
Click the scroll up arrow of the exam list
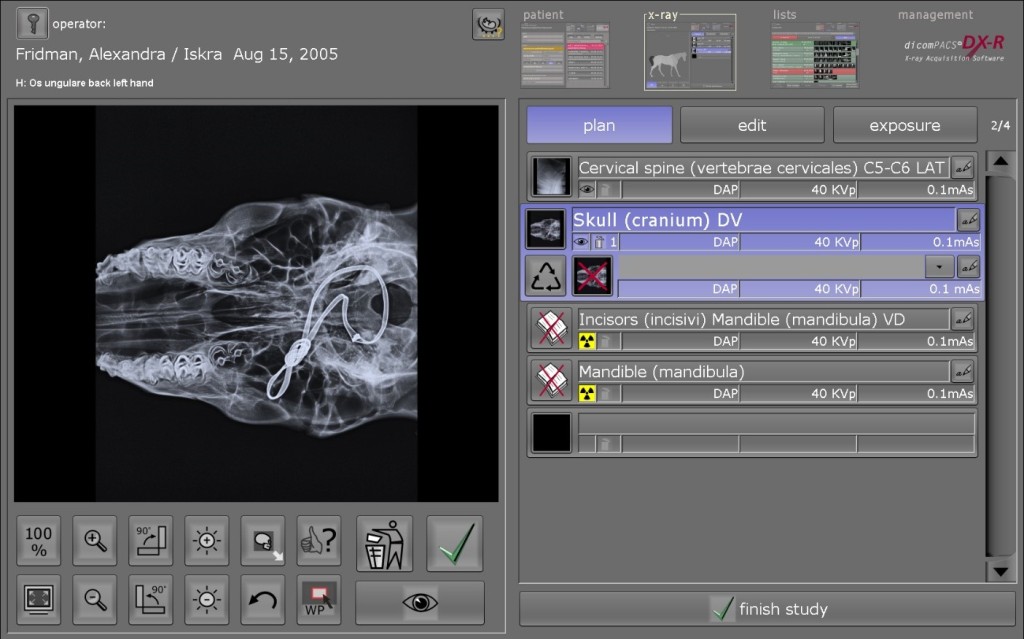(1000, 161)
